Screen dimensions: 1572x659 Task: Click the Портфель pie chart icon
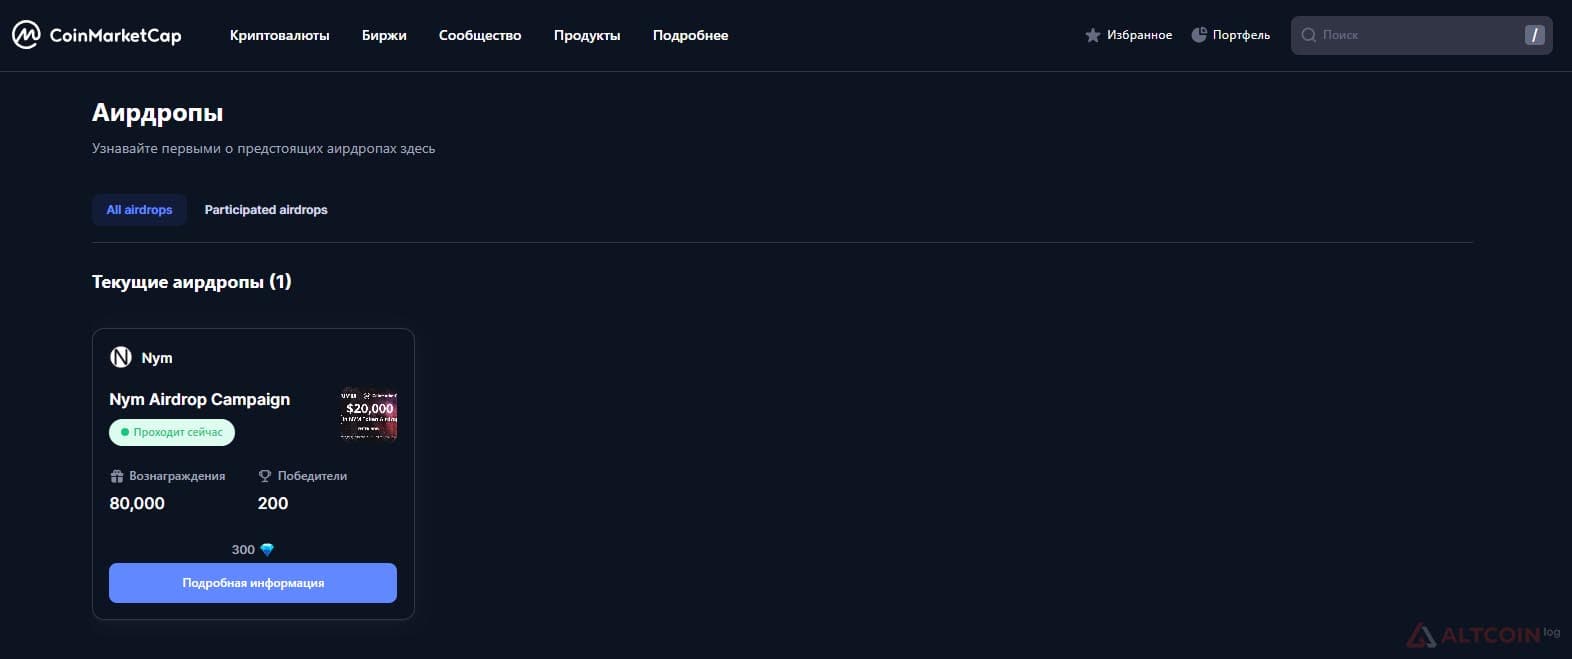click(x=1199, y=35)
